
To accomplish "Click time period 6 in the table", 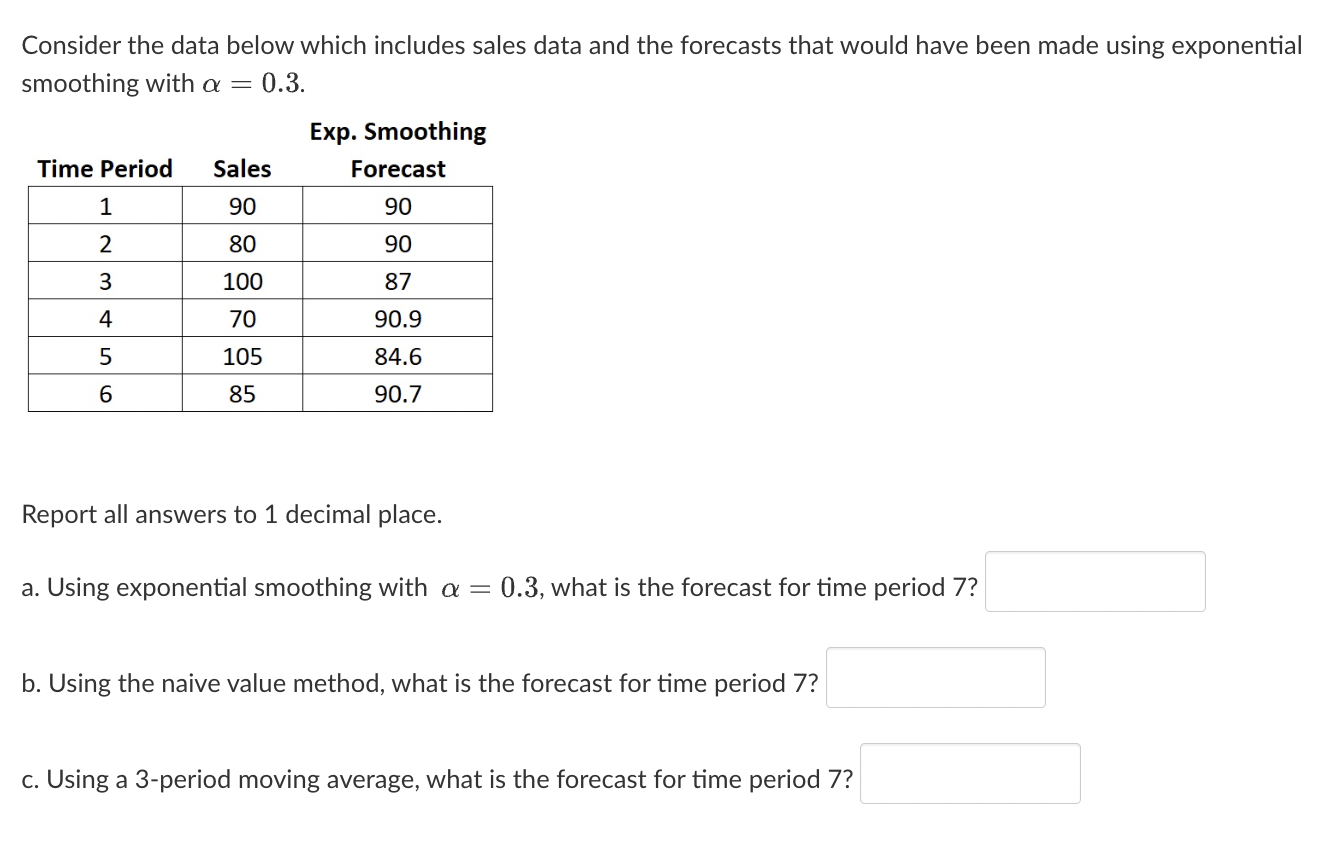I will [x=104, y=393].
